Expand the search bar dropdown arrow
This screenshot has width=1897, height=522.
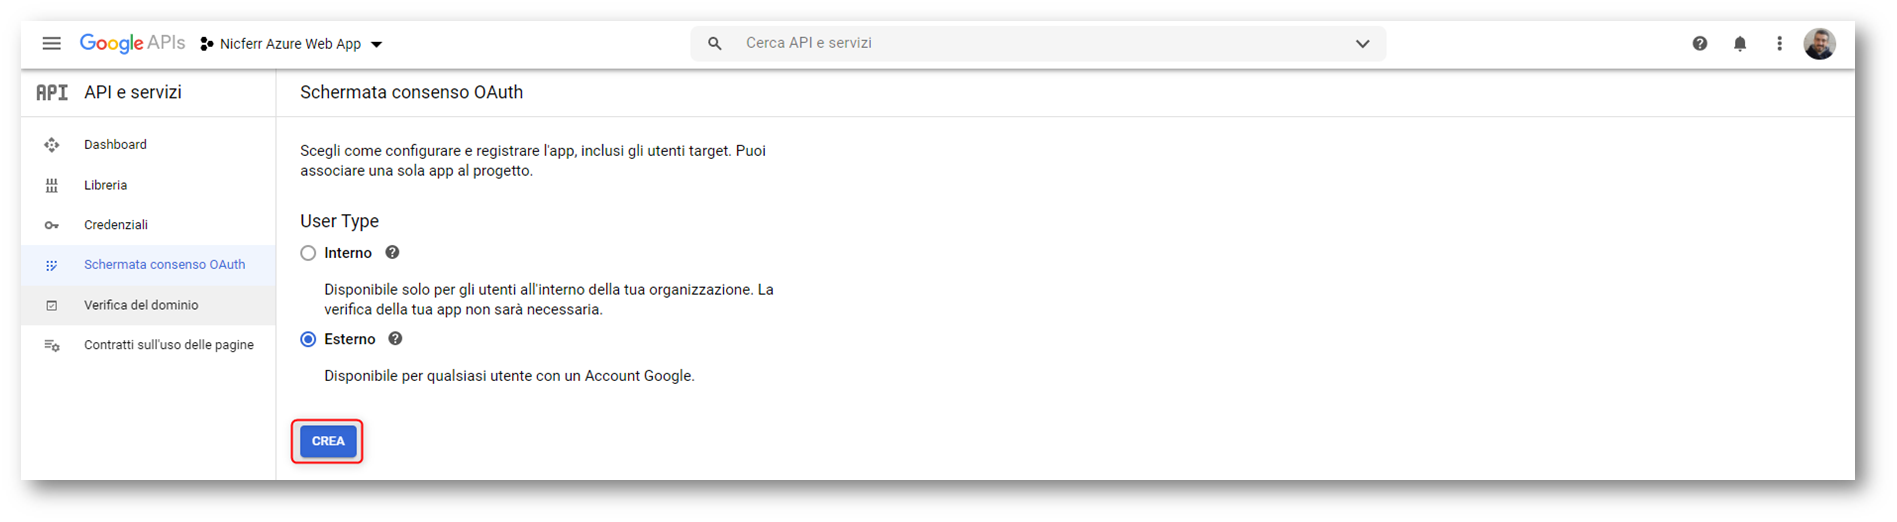pos(1362,44)
